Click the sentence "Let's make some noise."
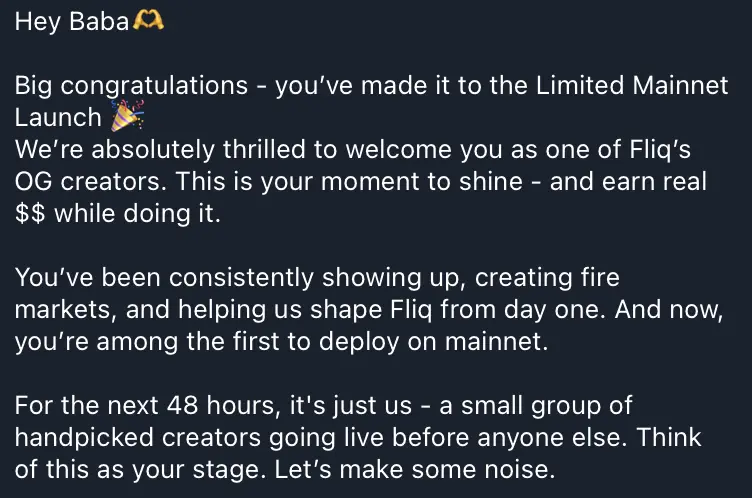Viewport: 752px width, 498px height. coord(415,470)
